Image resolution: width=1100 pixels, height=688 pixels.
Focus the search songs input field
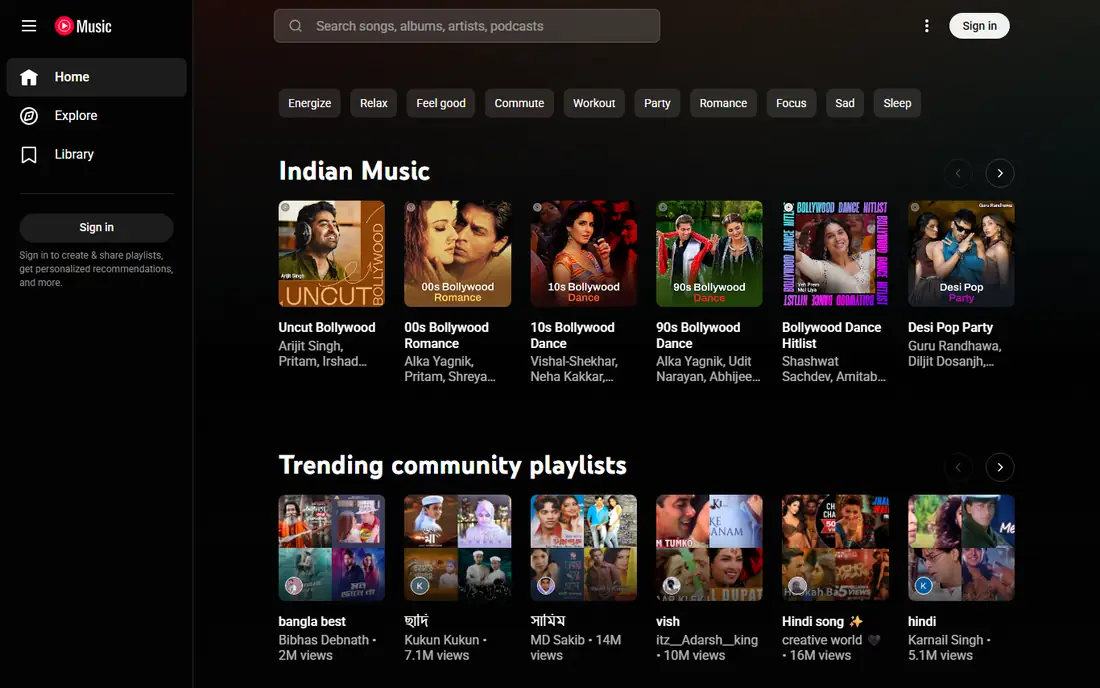[x=467, y=26]
